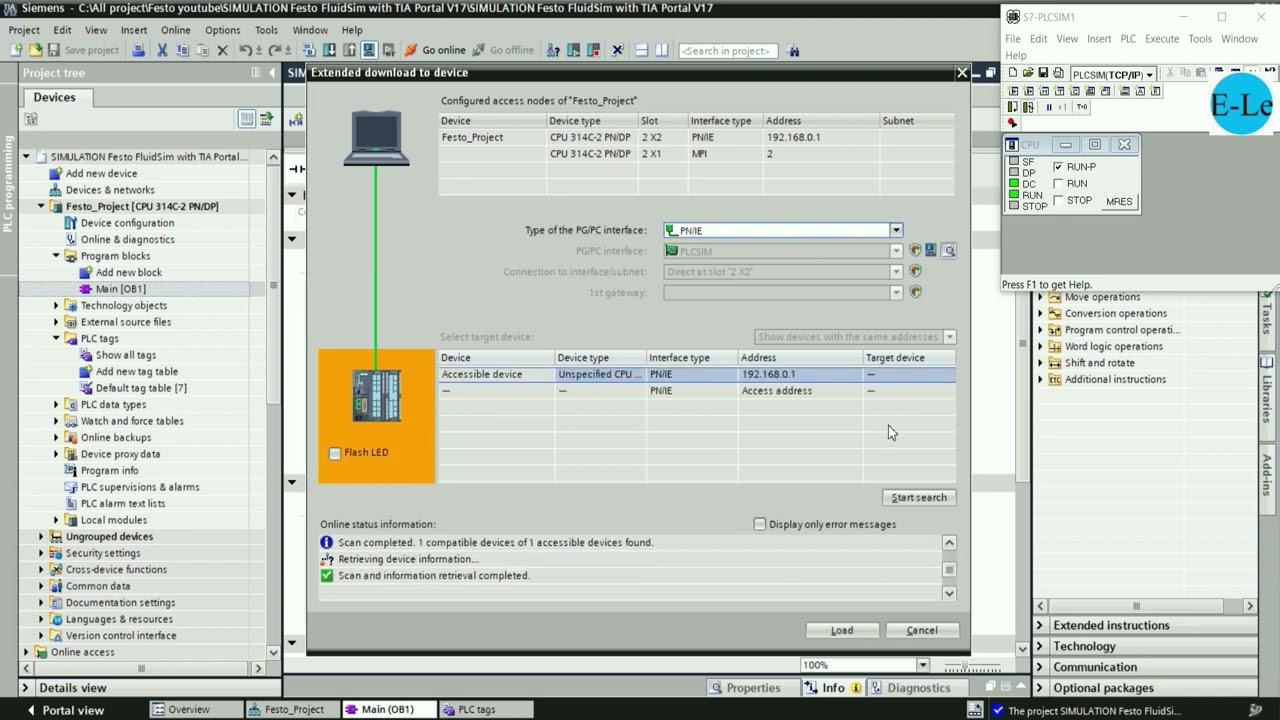1280x720 pixels.
Task: Click scroll down arrow in Online status information
Action: (x=949, y=594)
